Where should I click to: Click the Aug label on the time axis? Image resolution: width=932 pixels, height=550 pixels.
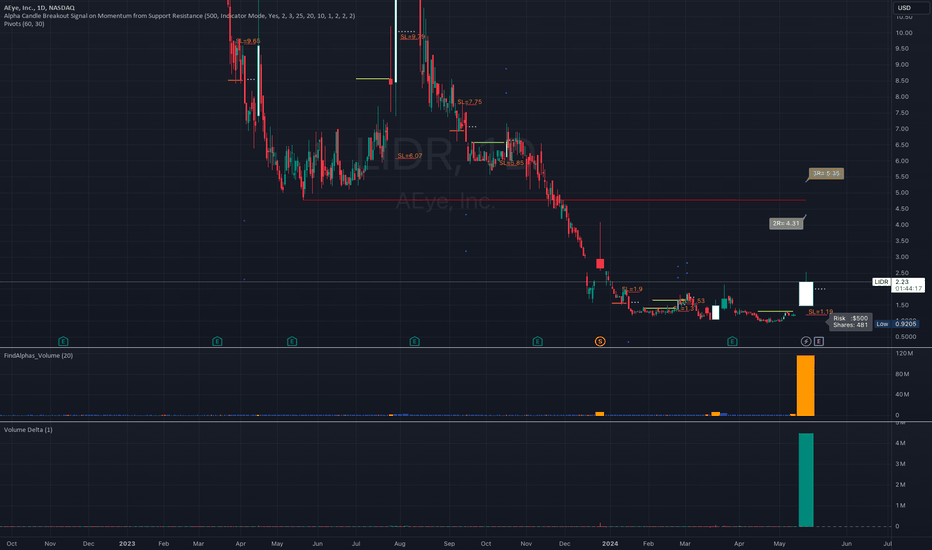(x=400, y=543)
